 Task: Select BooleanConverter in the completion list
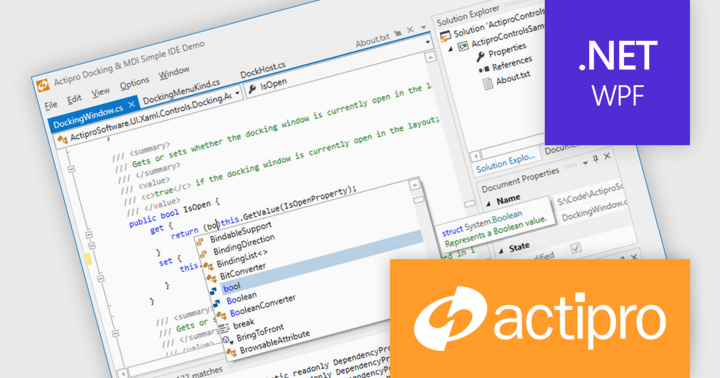263,306
